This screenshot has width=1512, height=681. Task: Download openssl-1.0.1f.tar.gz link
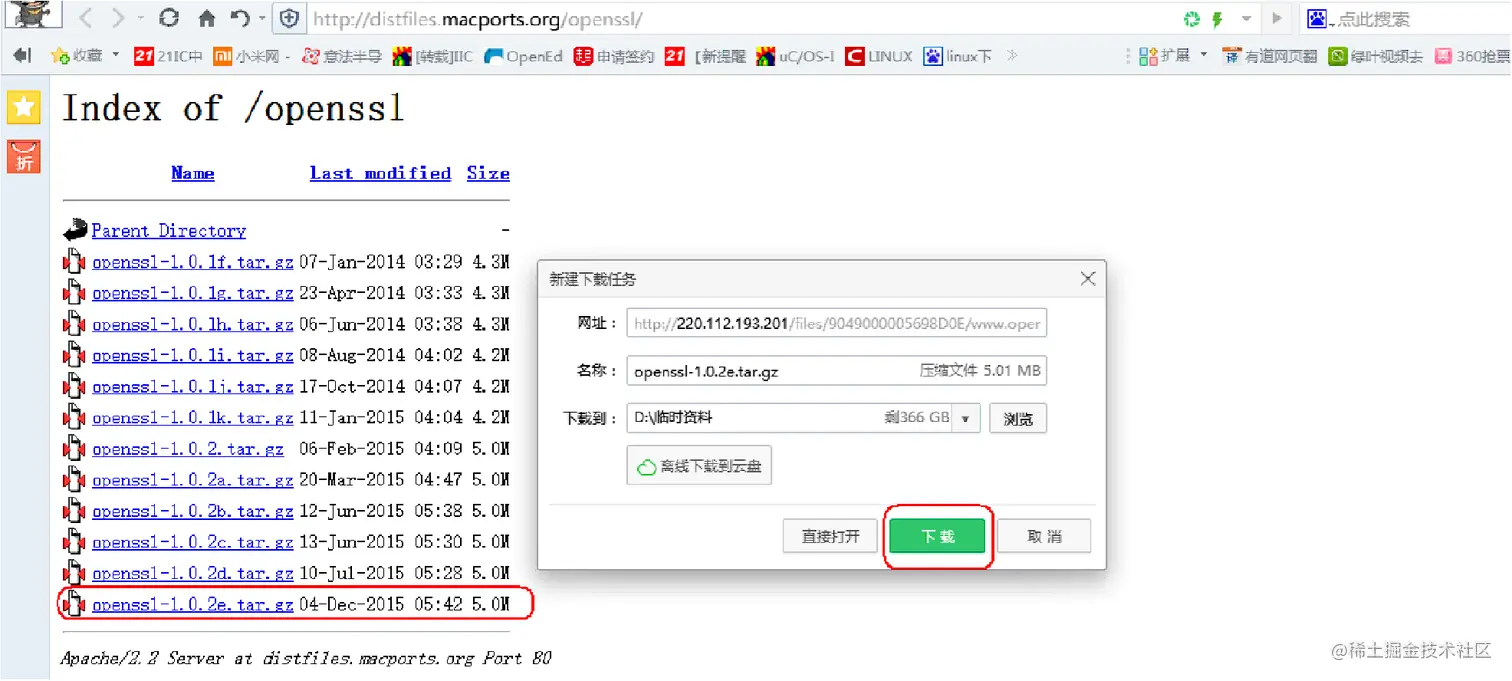point(193,262)
